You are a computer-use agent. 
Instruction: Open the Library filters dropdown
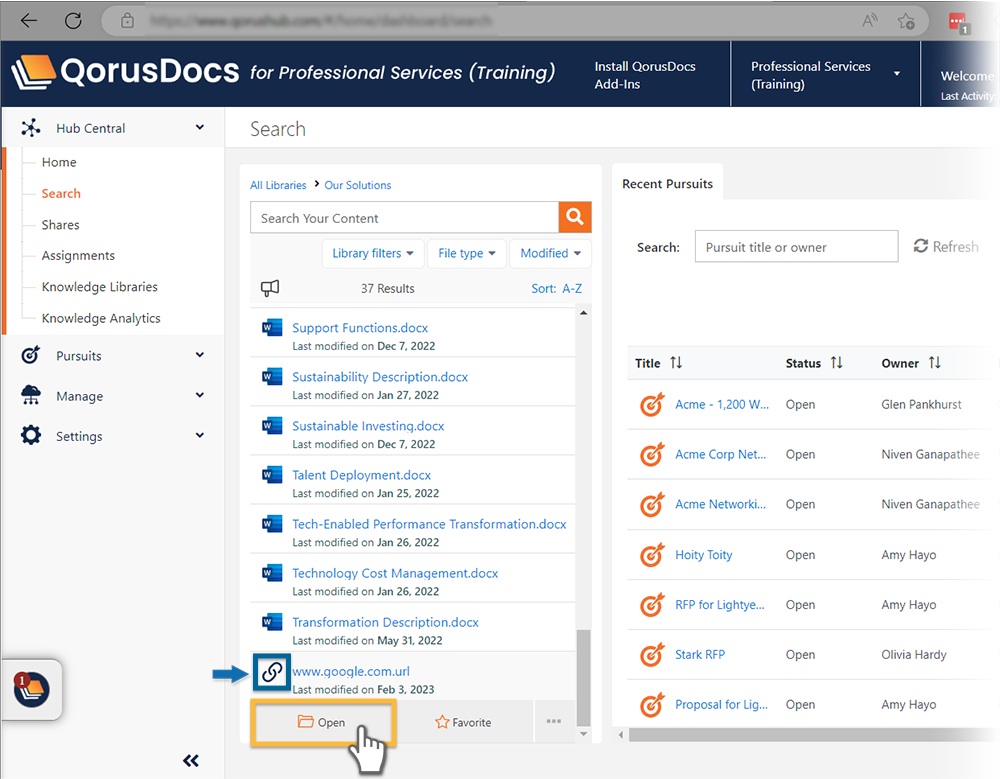[372, 253]
